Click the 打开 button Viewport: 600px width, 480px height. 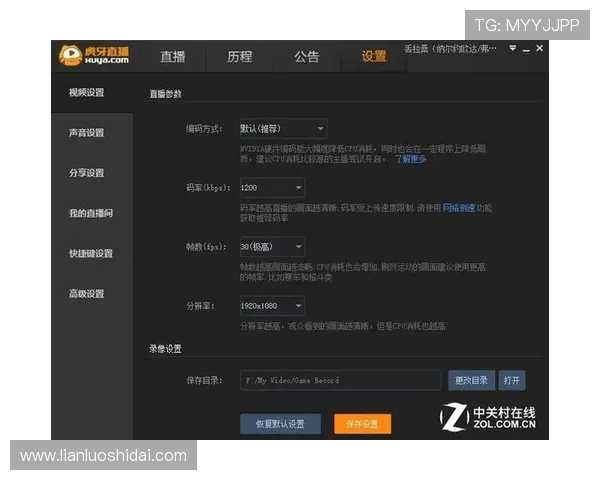point(512,380)
